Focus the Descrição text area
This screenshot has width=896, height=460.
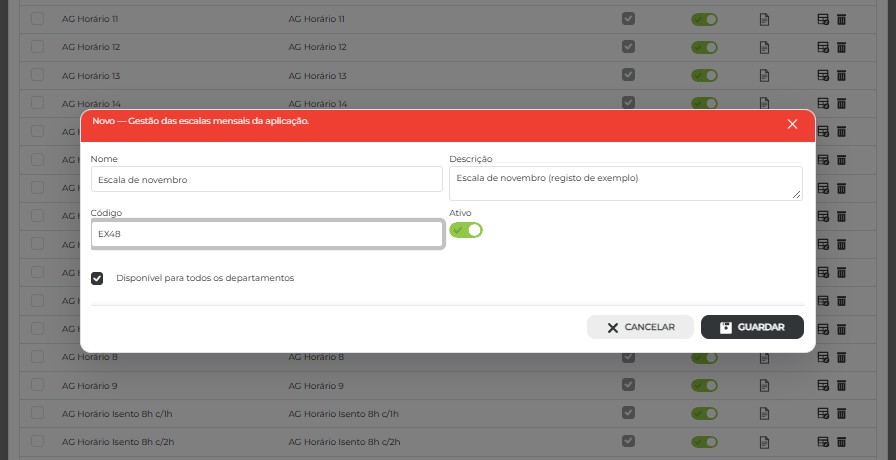point(626,183)
